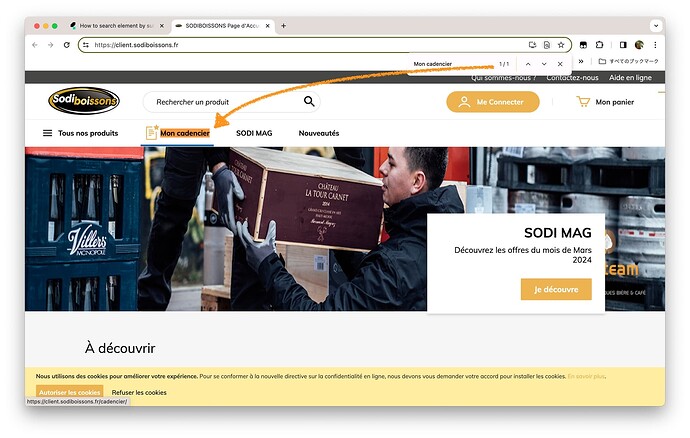This screenshot has width=690, height=438.
Task: Open the Aide en ligne link
Action: click(x=630, y=77)
